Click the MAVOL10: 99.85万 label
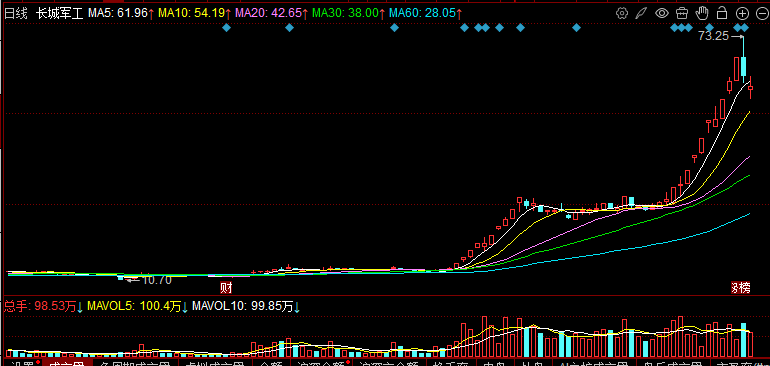Image resolution: width=770 pixels, height=366 pixels. coord(247,307)
